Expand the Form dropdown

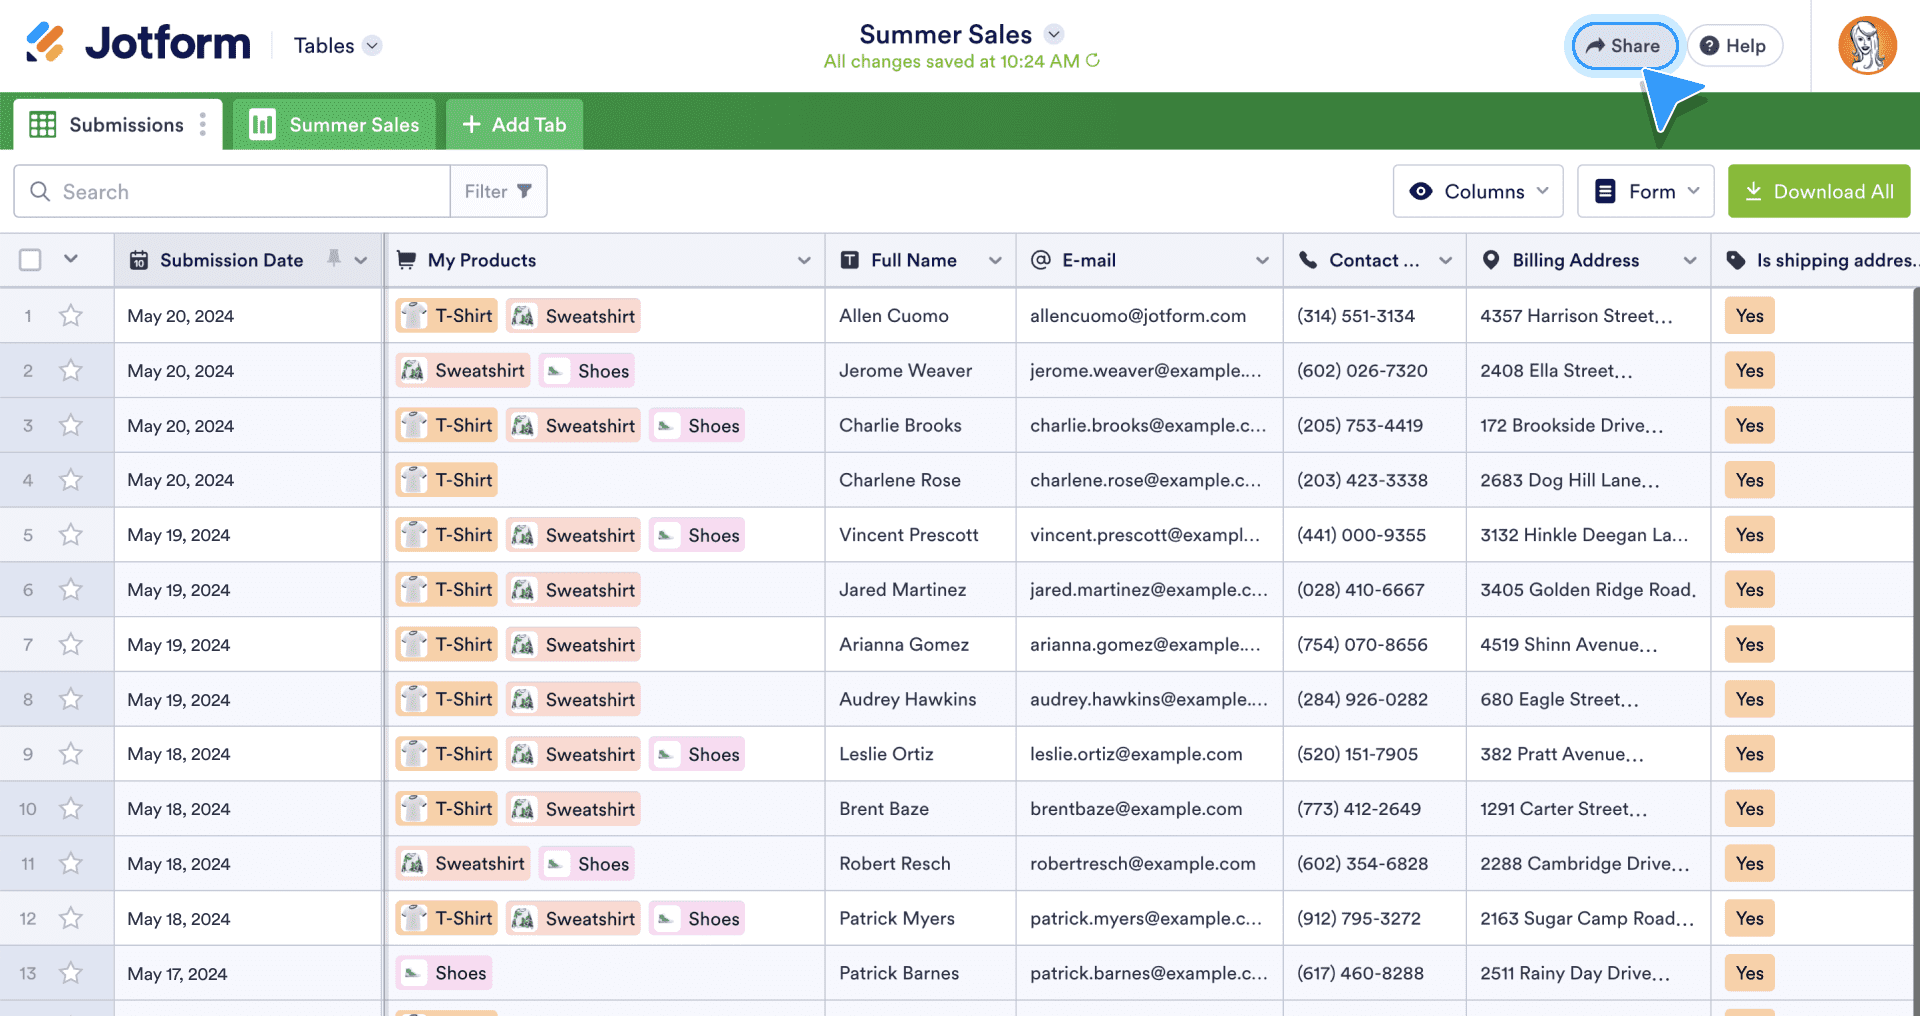tap(1645, 191)
